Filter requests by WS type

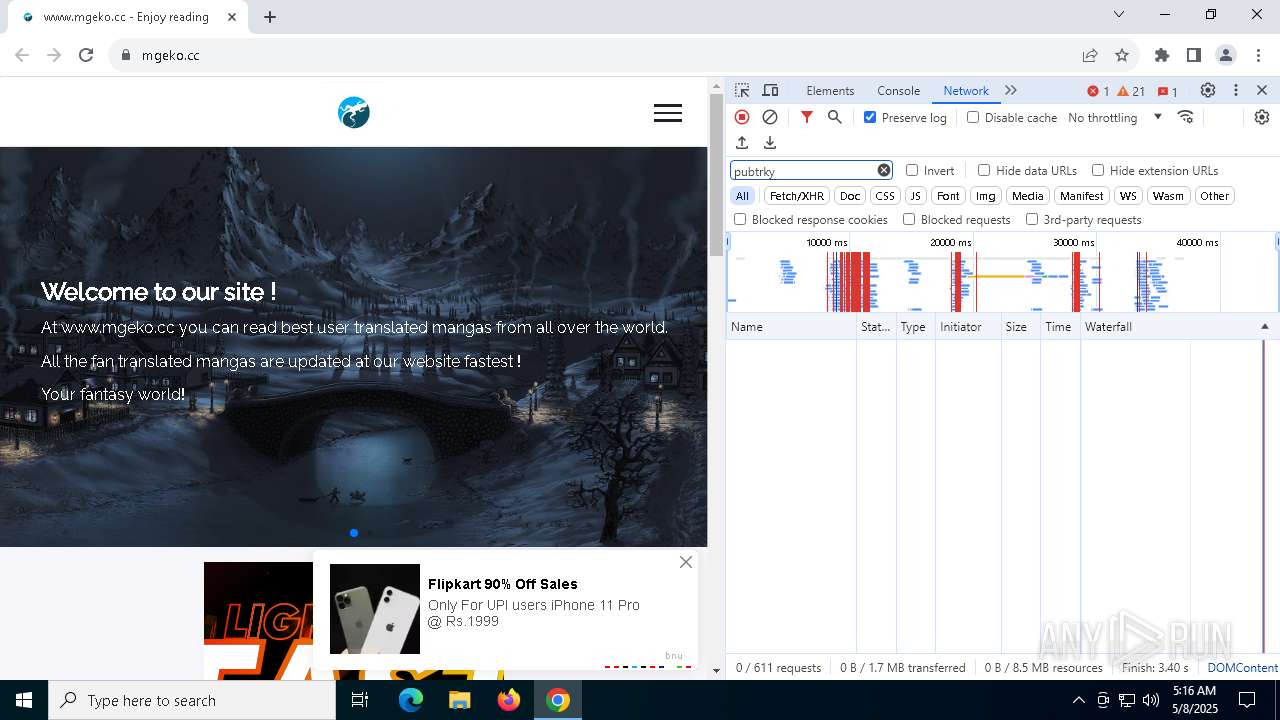1128,196
